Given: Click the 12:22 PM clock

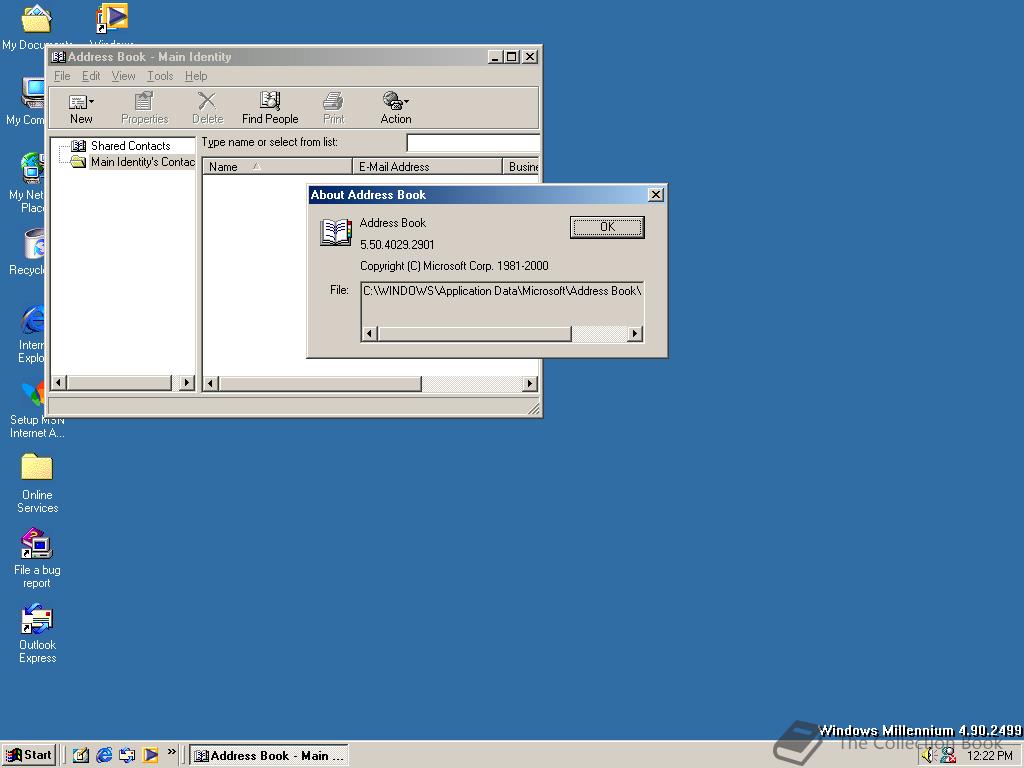Looking at the screenshot, I should click(989, 756).
